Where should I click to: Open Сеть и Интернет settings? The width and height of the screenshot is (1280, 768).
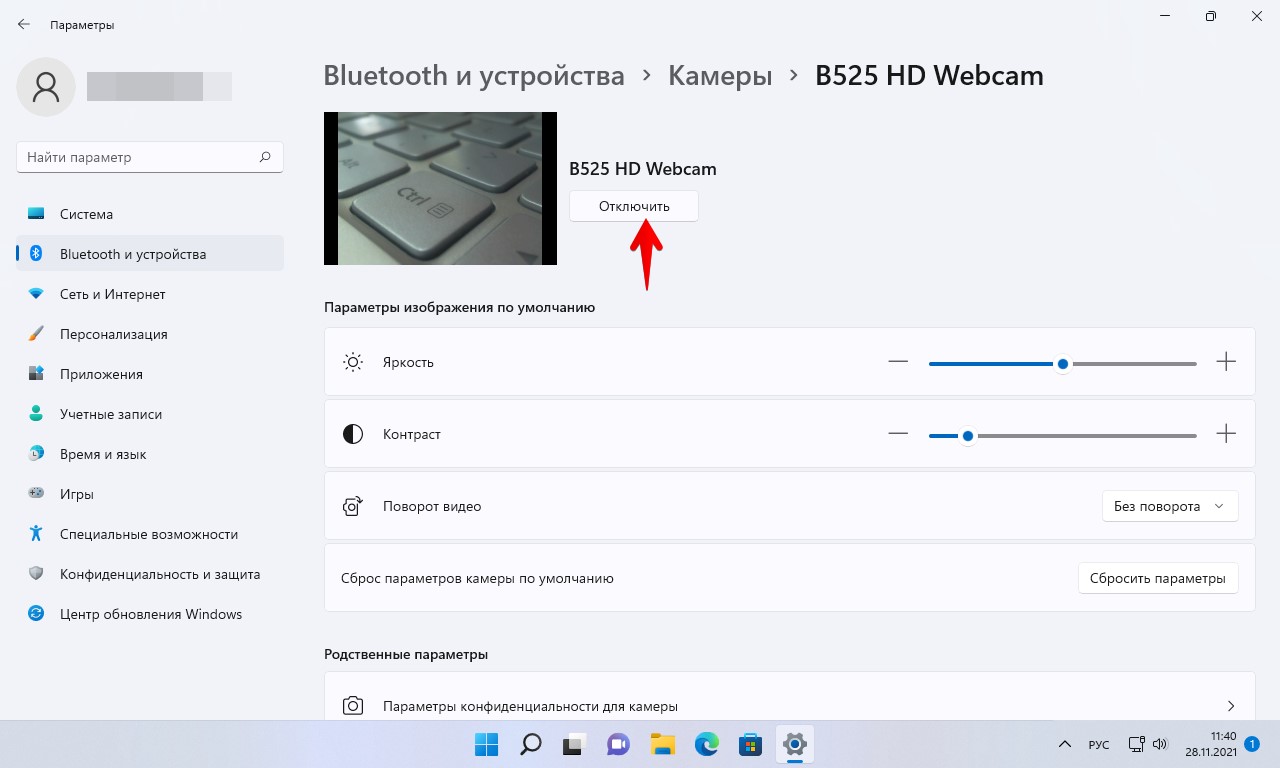click(150, 294)
